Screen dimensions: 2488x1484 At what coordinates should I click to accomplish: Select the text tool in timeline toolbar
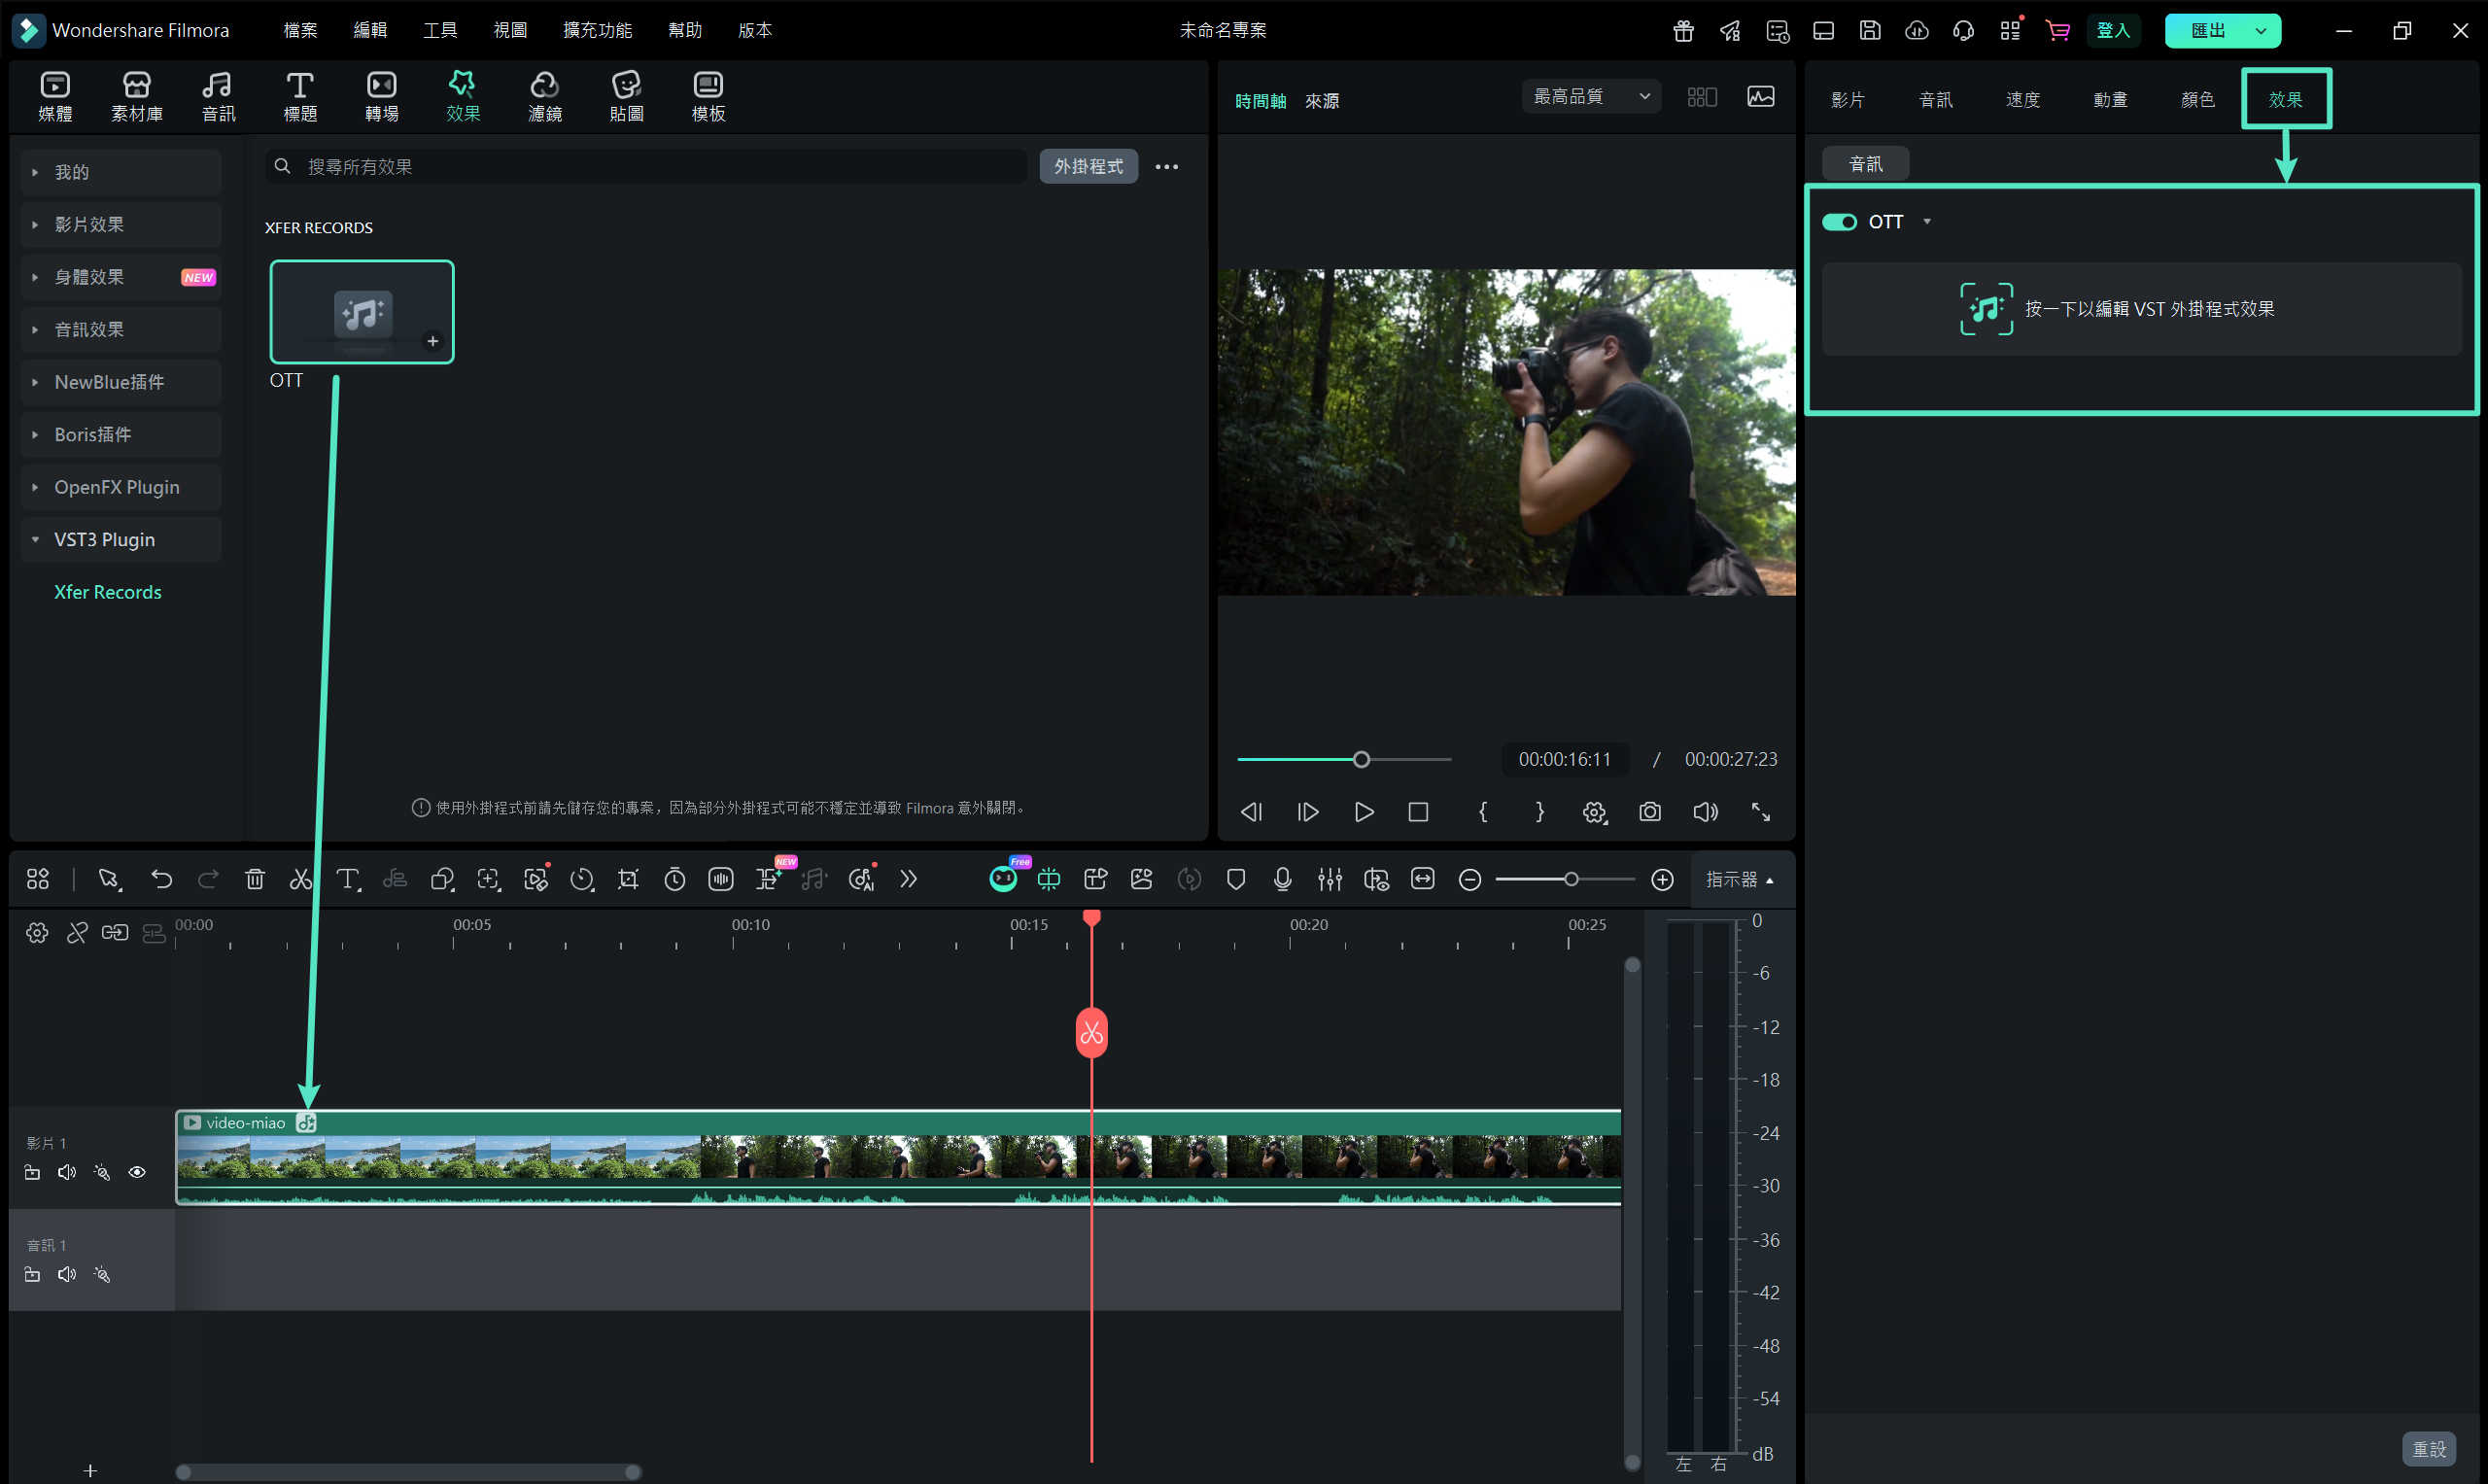[x=347, y=880]
